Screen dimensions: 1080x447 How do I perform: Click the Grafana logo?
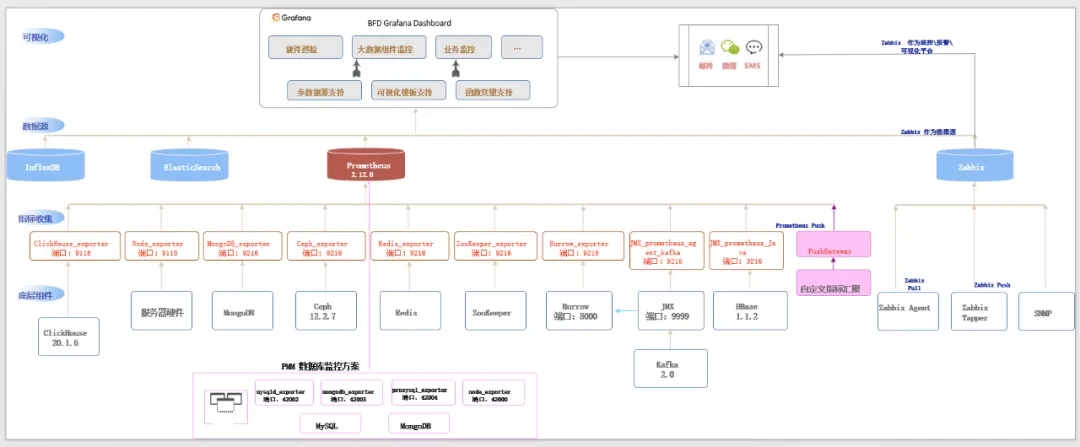(x=277, y=17)
